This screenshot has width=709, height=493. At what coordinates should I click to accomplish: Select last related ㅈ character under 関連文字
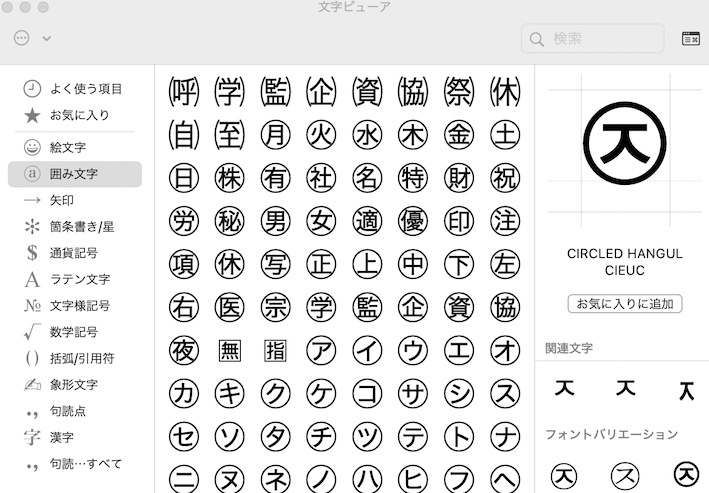tap(686, 390)
